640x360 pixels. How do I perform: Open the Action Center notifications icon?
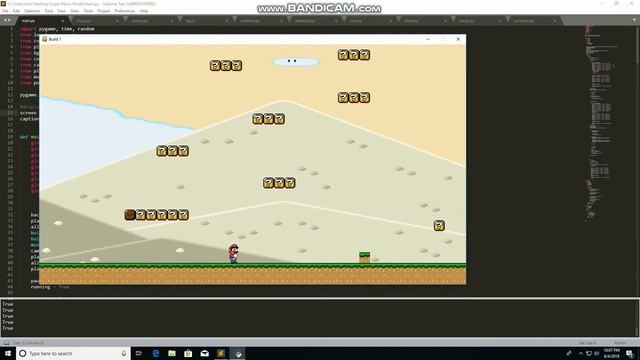pos(630,353)
